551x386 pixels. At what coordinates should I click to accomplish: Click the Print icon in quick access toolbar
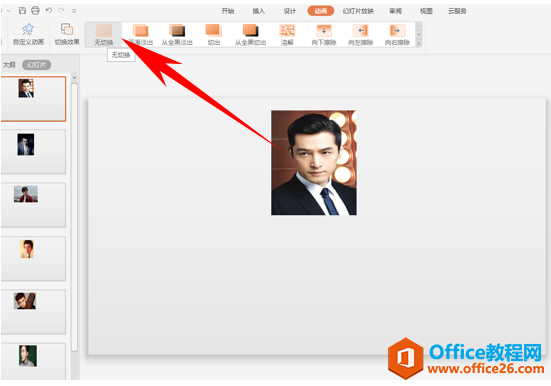click(35, 11)
